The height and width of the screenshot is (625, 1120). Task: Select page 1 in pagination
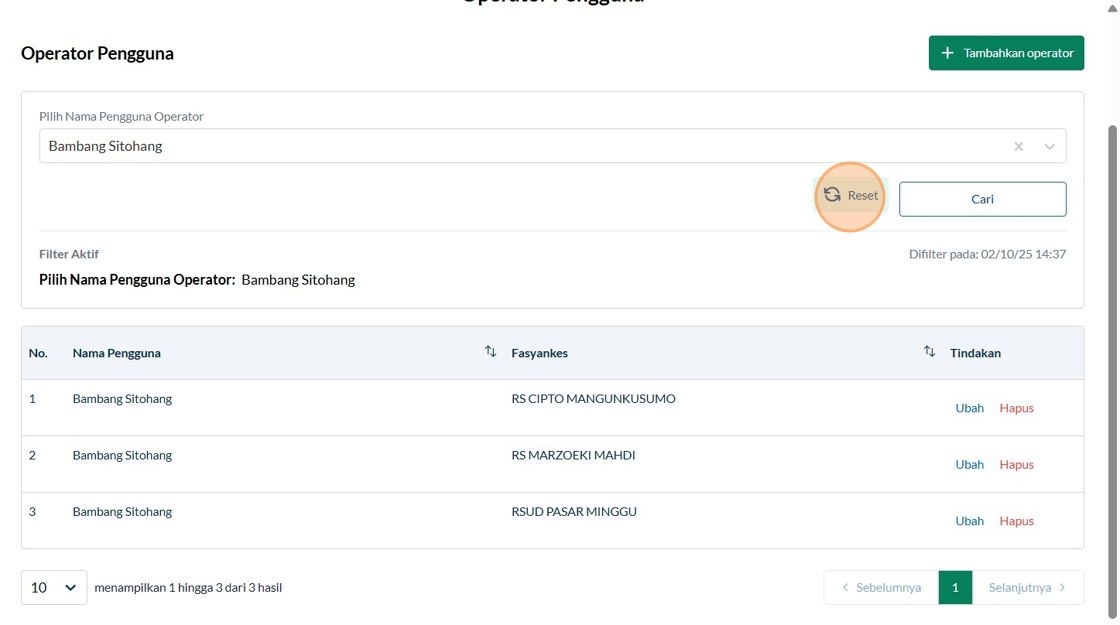[955, 588]
